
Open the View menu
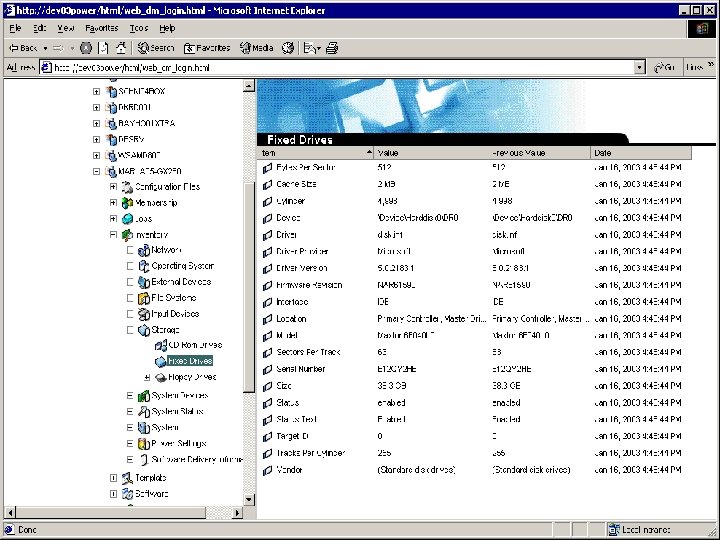pyautogui.click(x=66, y=28)
